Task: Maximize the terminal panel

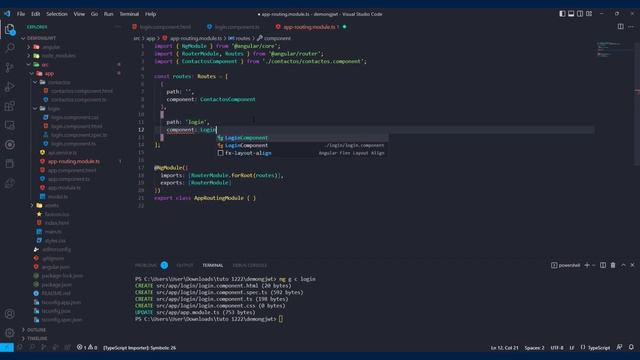Action: (x=623, y=265)
